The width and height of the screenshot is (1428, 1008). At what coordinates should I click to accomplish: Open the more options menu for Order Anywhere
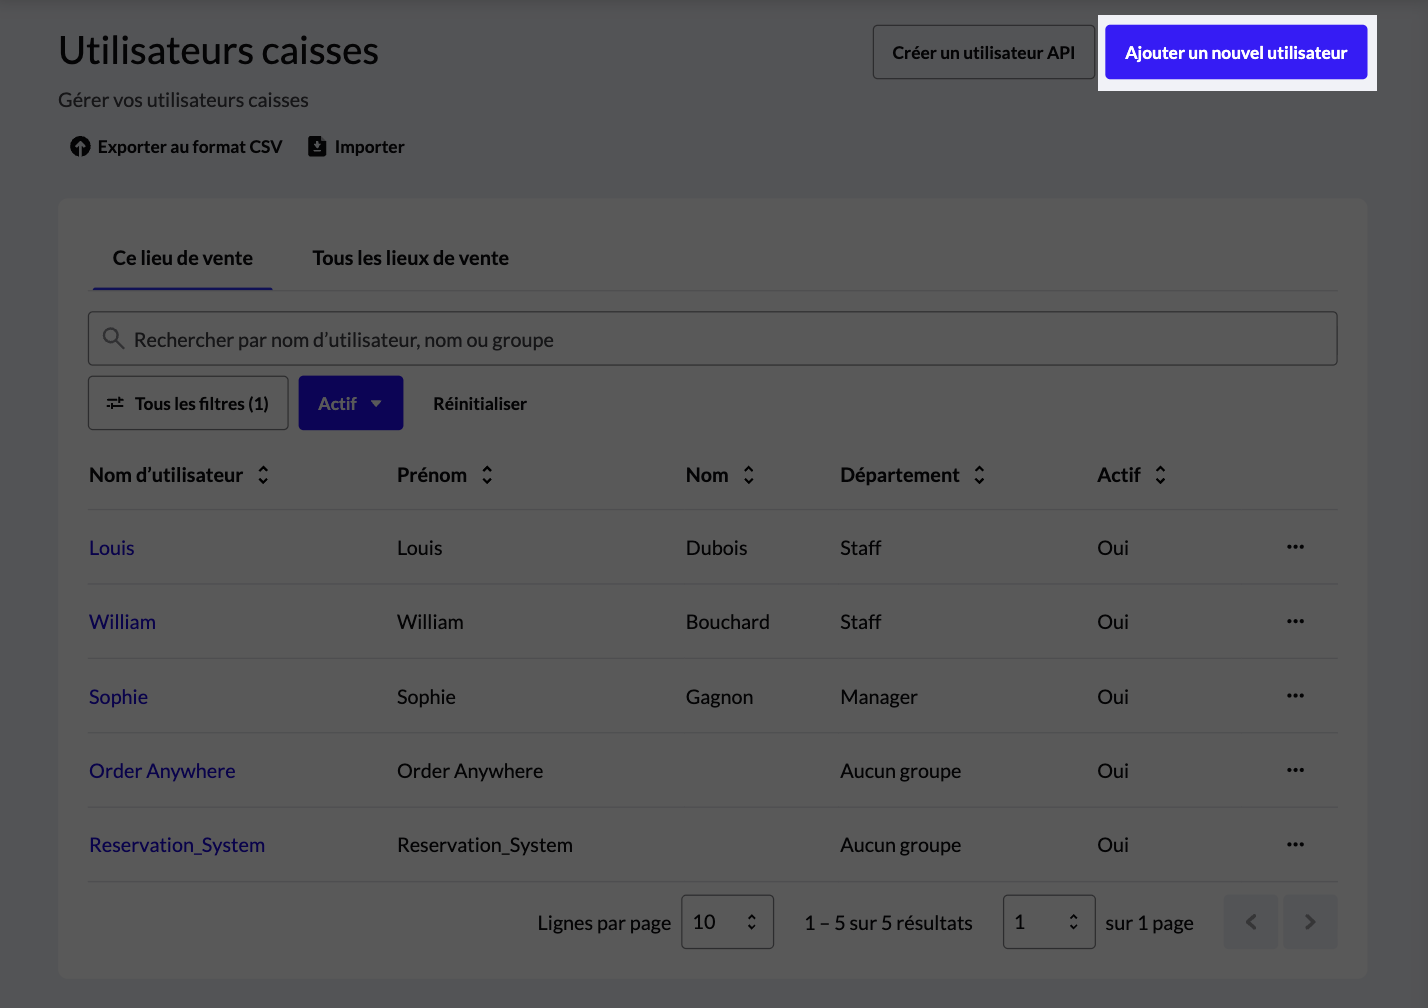1295,770
